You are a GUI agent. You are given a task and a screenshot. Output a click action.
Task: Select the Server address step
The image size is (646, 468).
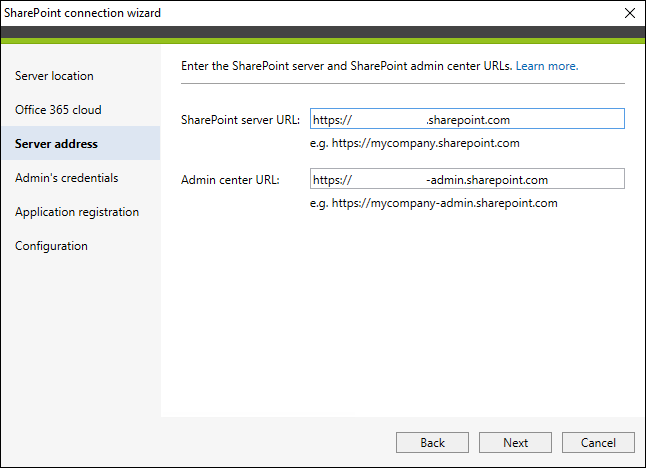[81, 143]
